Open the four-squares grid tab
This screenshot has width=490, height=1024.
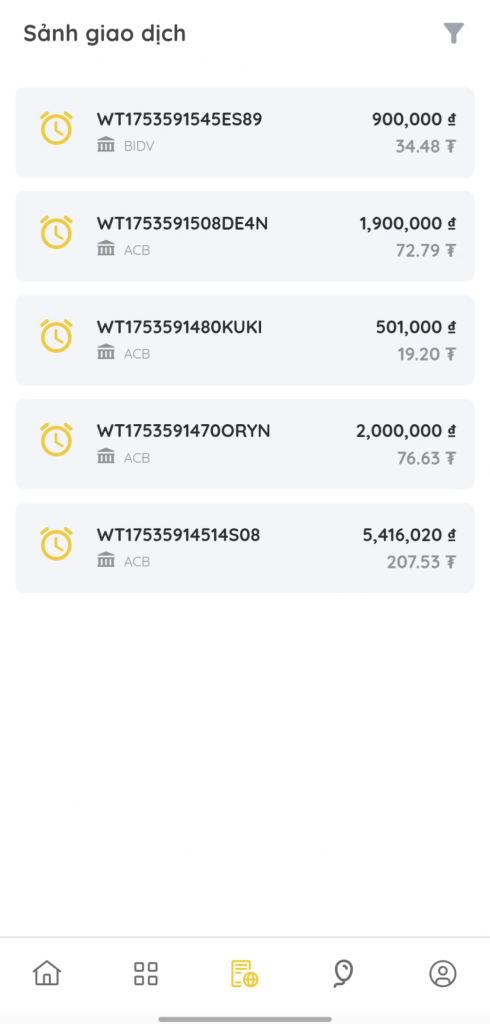146,973
